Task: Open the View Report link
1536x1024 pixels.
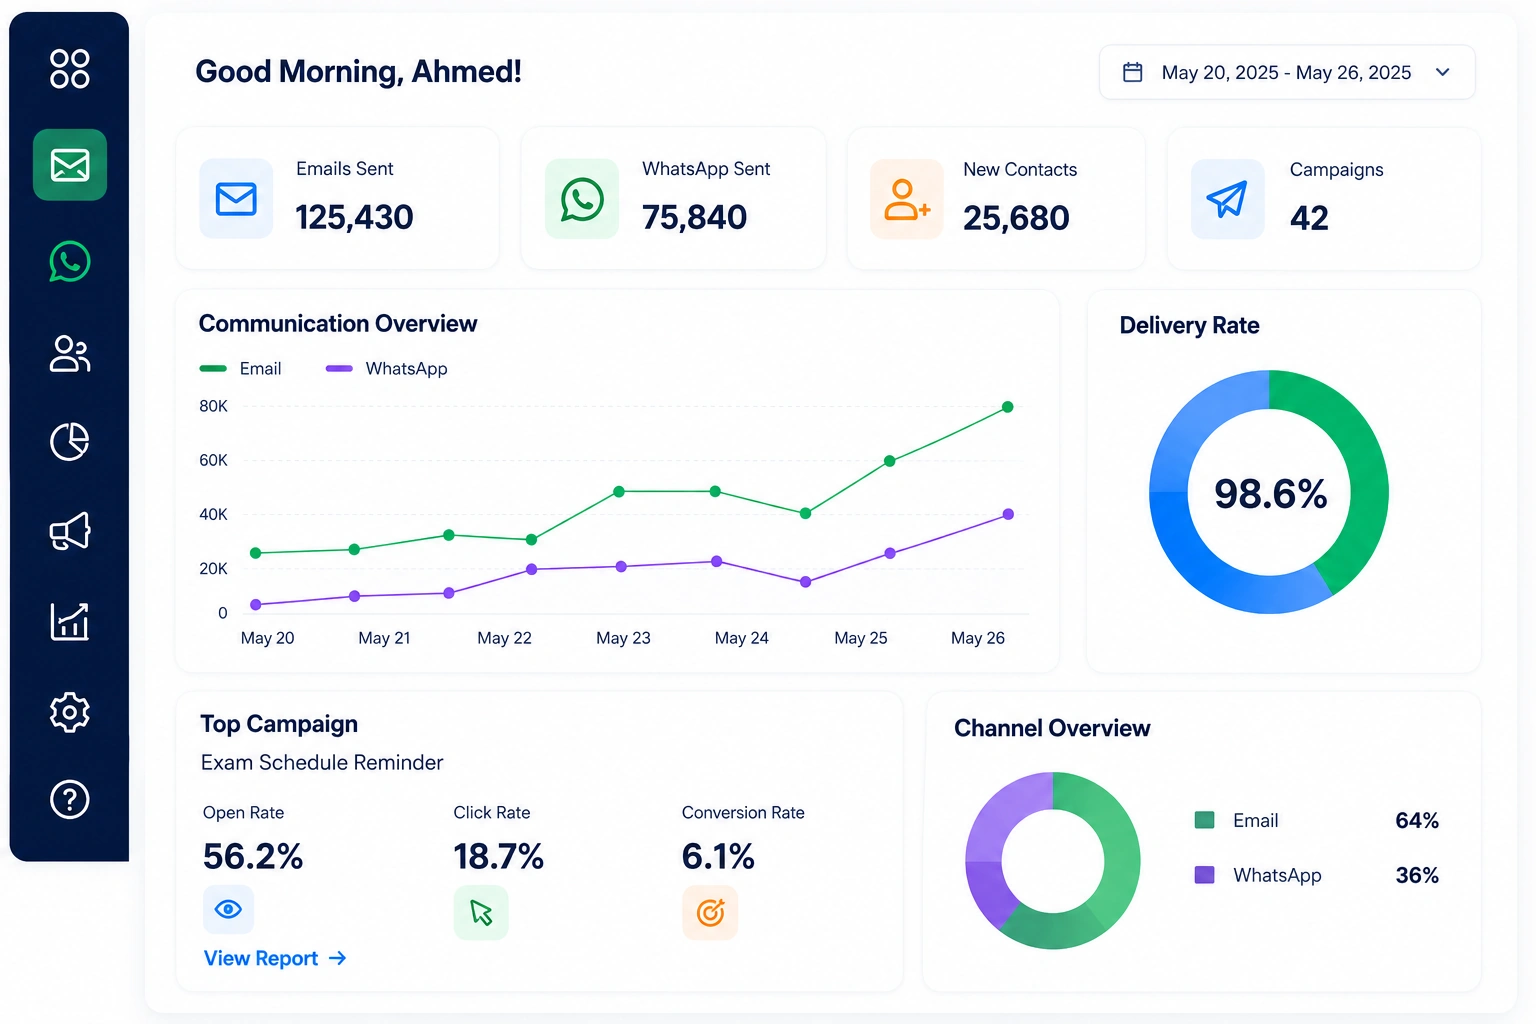Action: [275, 958]
